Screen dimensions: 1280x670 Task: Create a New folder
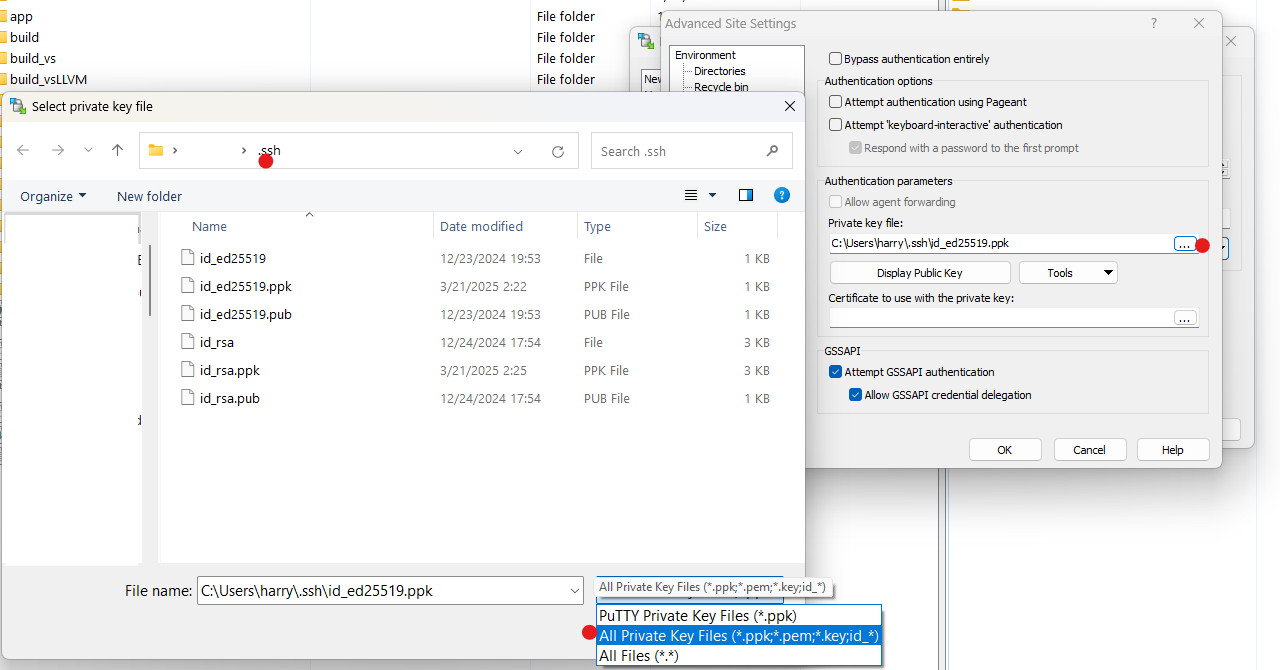[149, 196]
